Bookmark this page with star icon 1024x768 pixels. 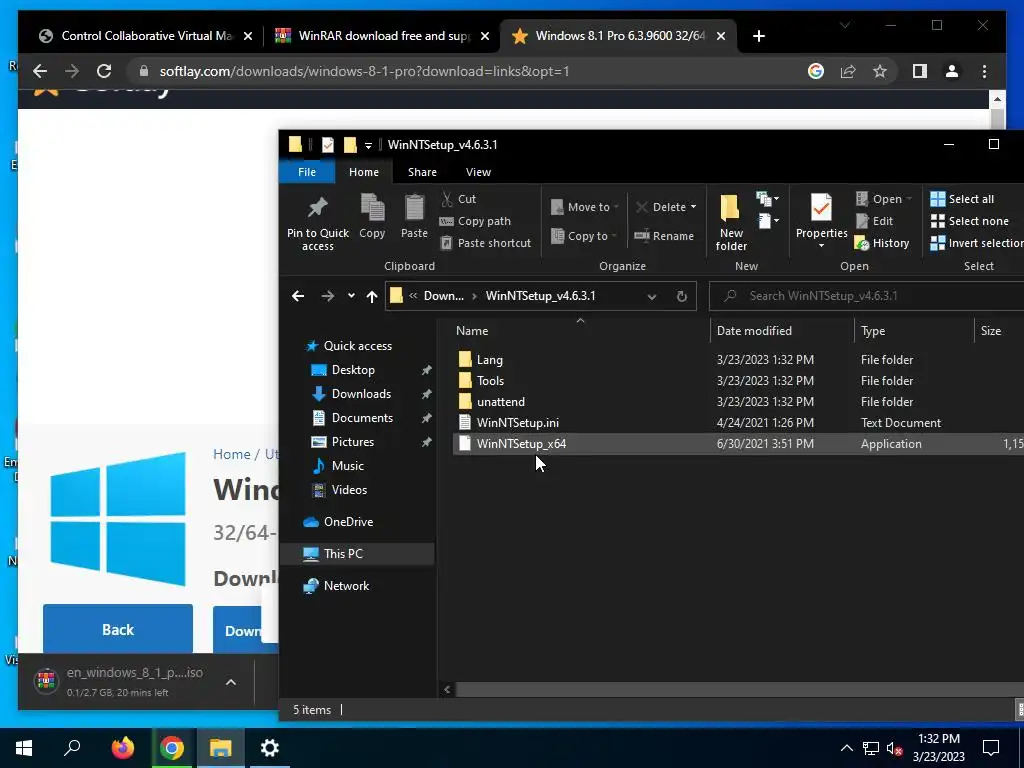(x=880, y=71)
